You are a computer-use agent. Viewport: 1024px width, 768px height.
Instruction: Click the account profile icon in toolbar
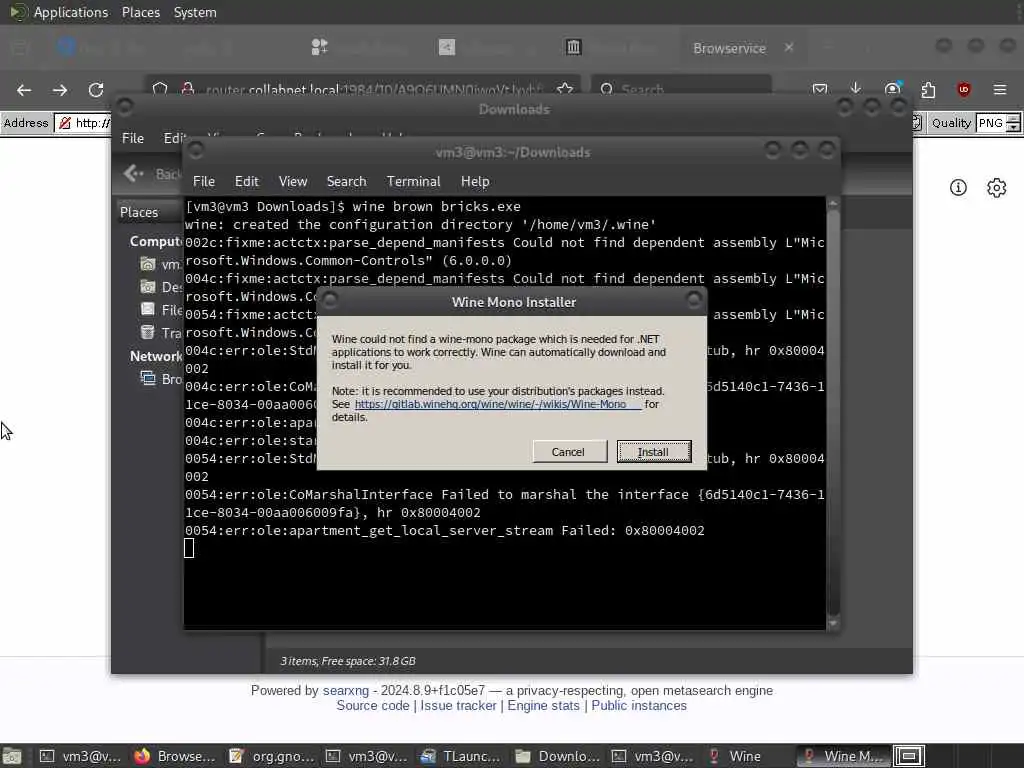[892, 89]
